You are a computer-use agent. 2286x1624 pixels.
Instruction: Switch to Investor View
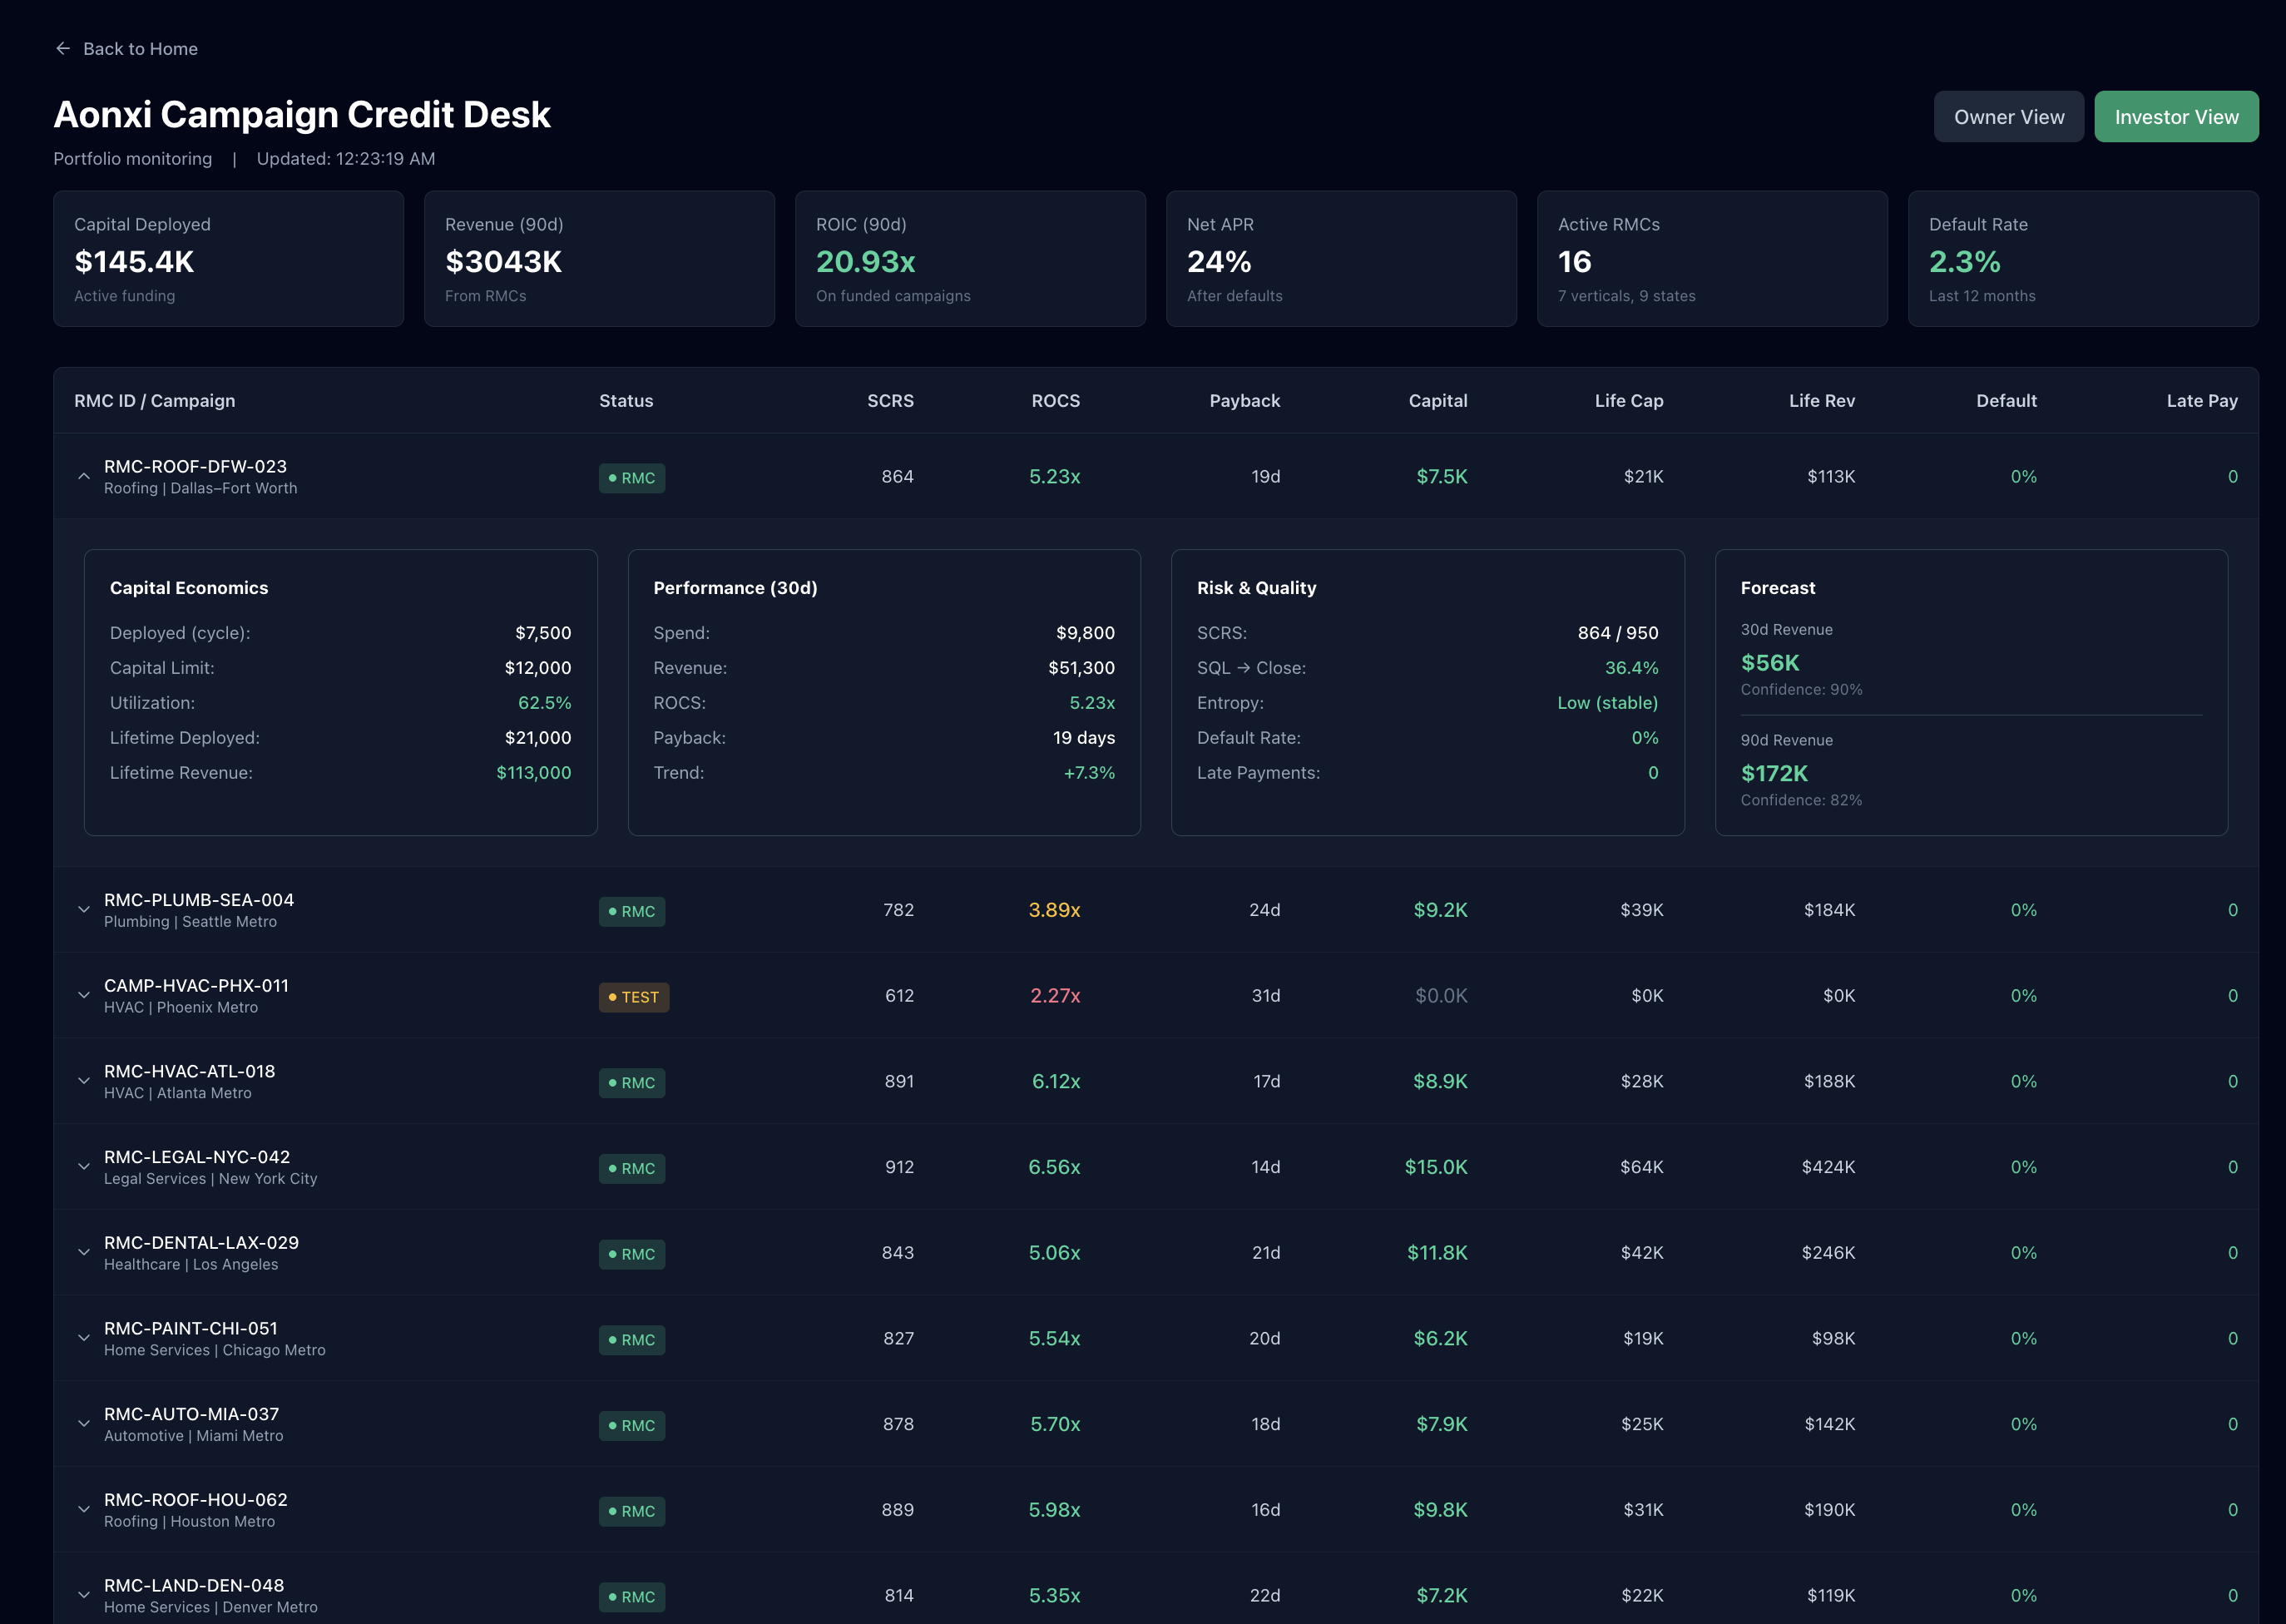2175,117
